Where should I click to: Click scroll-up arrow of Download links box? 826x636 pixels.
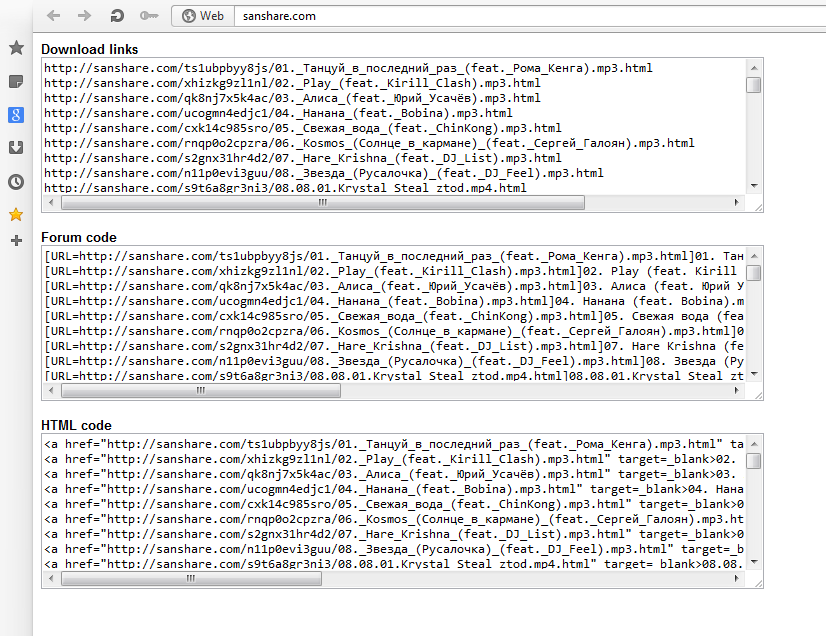point(754,68)
